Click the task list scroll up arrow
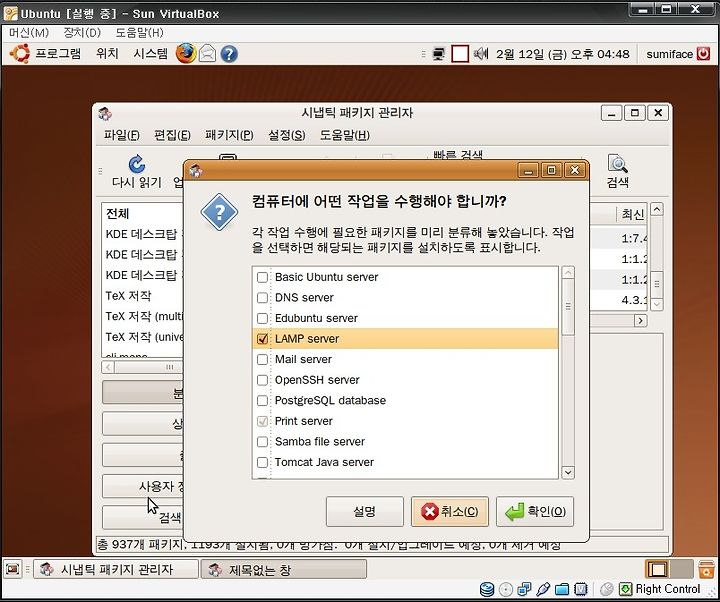The height and width of the screenshot is (602, 720). [x=568, y=273]
